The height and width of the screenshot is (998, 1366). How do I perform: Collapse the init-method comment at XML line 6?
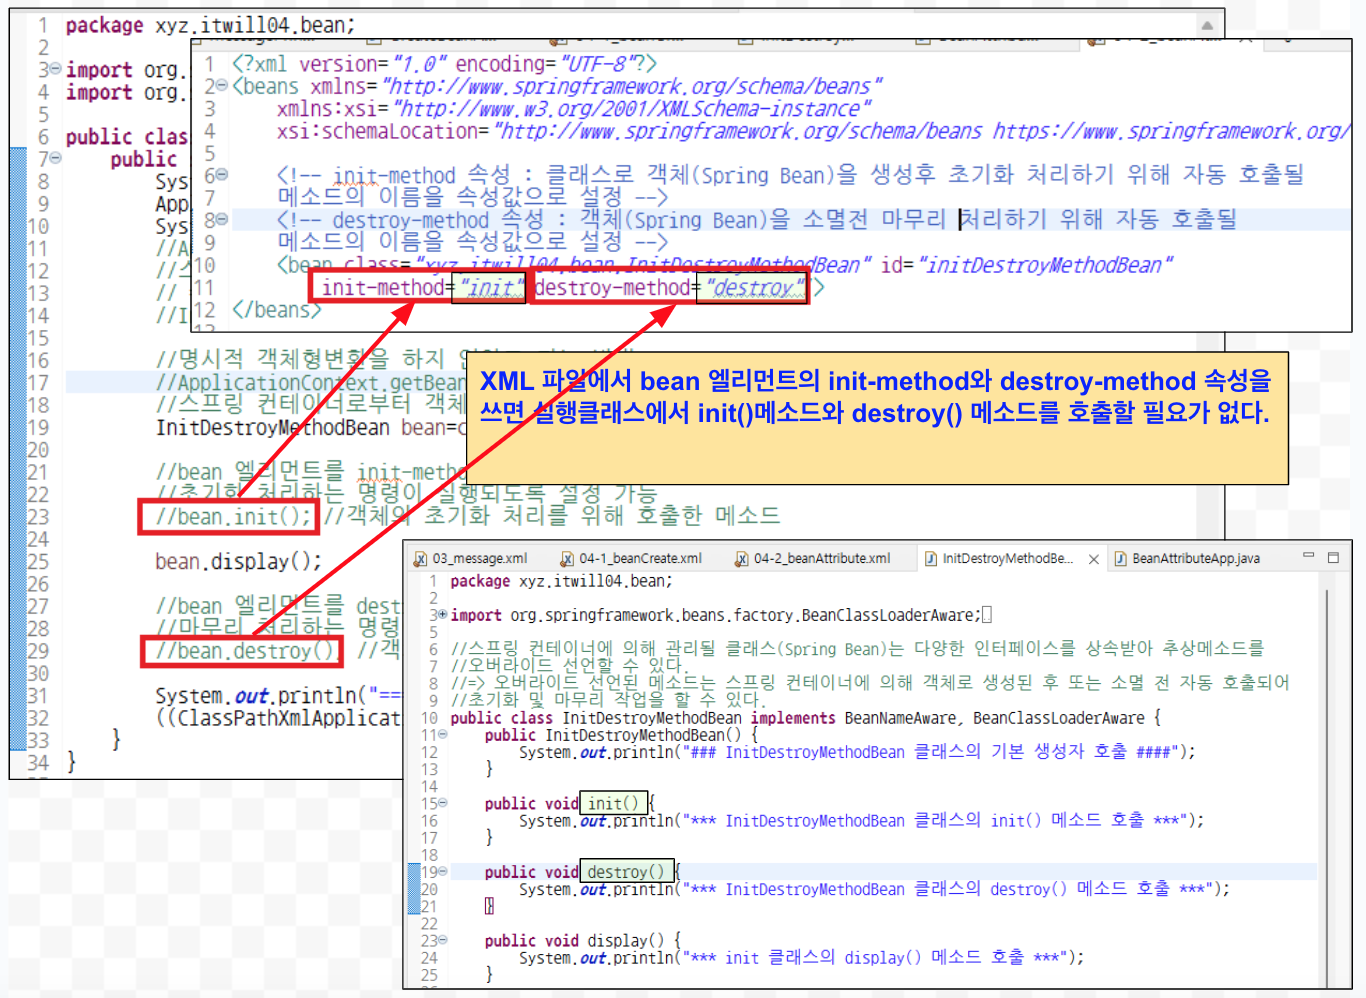(222, 175)
